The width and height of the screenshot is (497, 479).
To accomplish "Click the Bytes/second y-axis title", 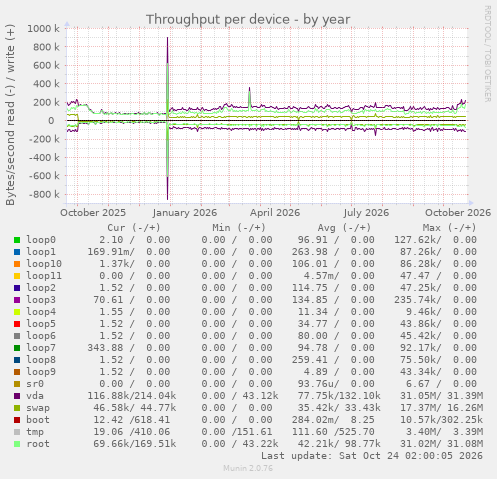I will coord(10,115).
